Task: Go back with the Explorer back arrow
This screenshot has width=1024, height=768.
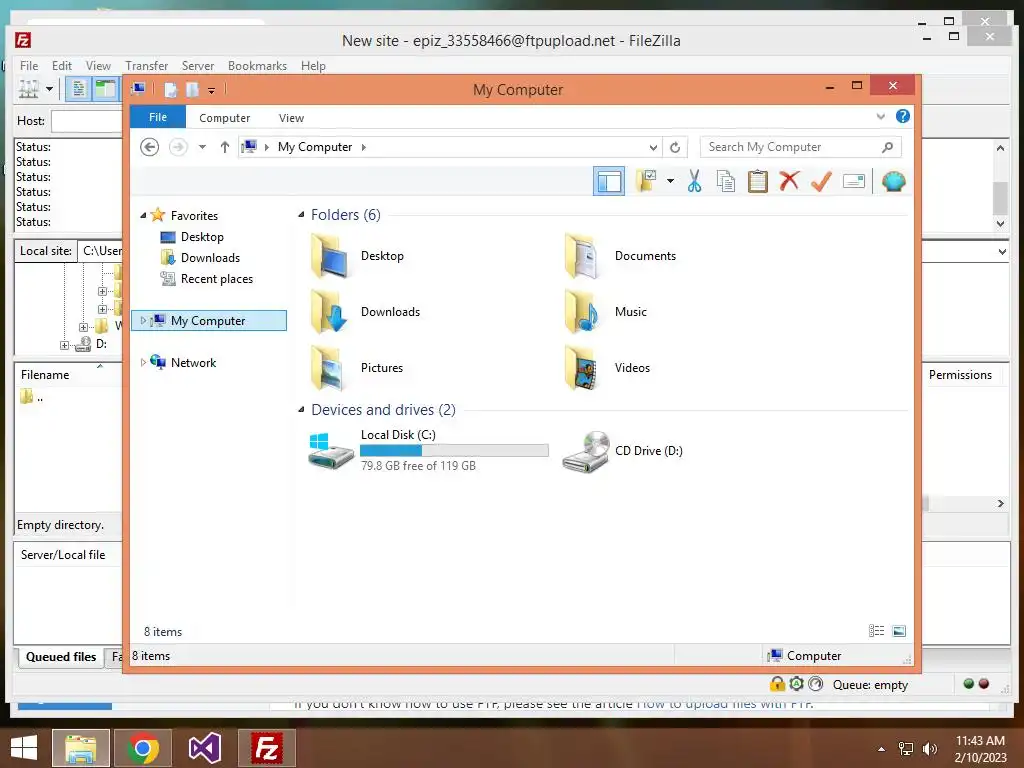Action: pyautogui.click(x=150, y=147)
